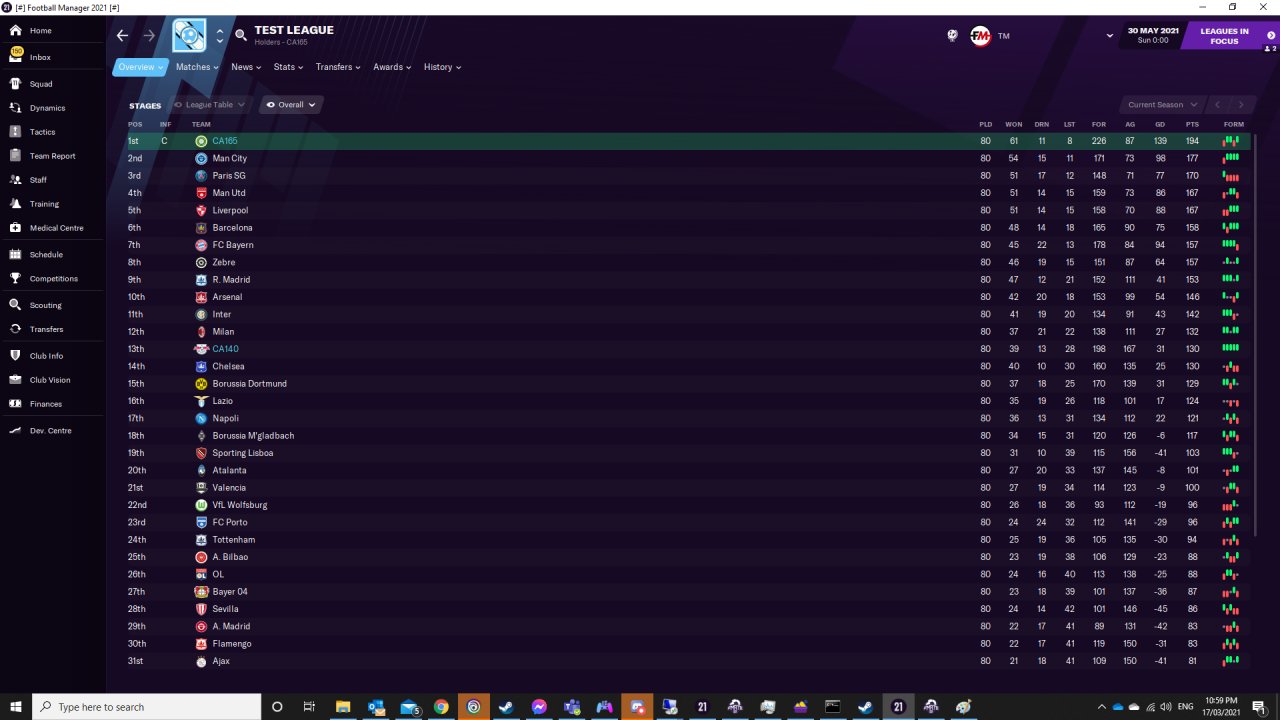This screenshot has width=1280, height=720.
Task: Sort table by PTS column header
Action: pos(1192,124)
